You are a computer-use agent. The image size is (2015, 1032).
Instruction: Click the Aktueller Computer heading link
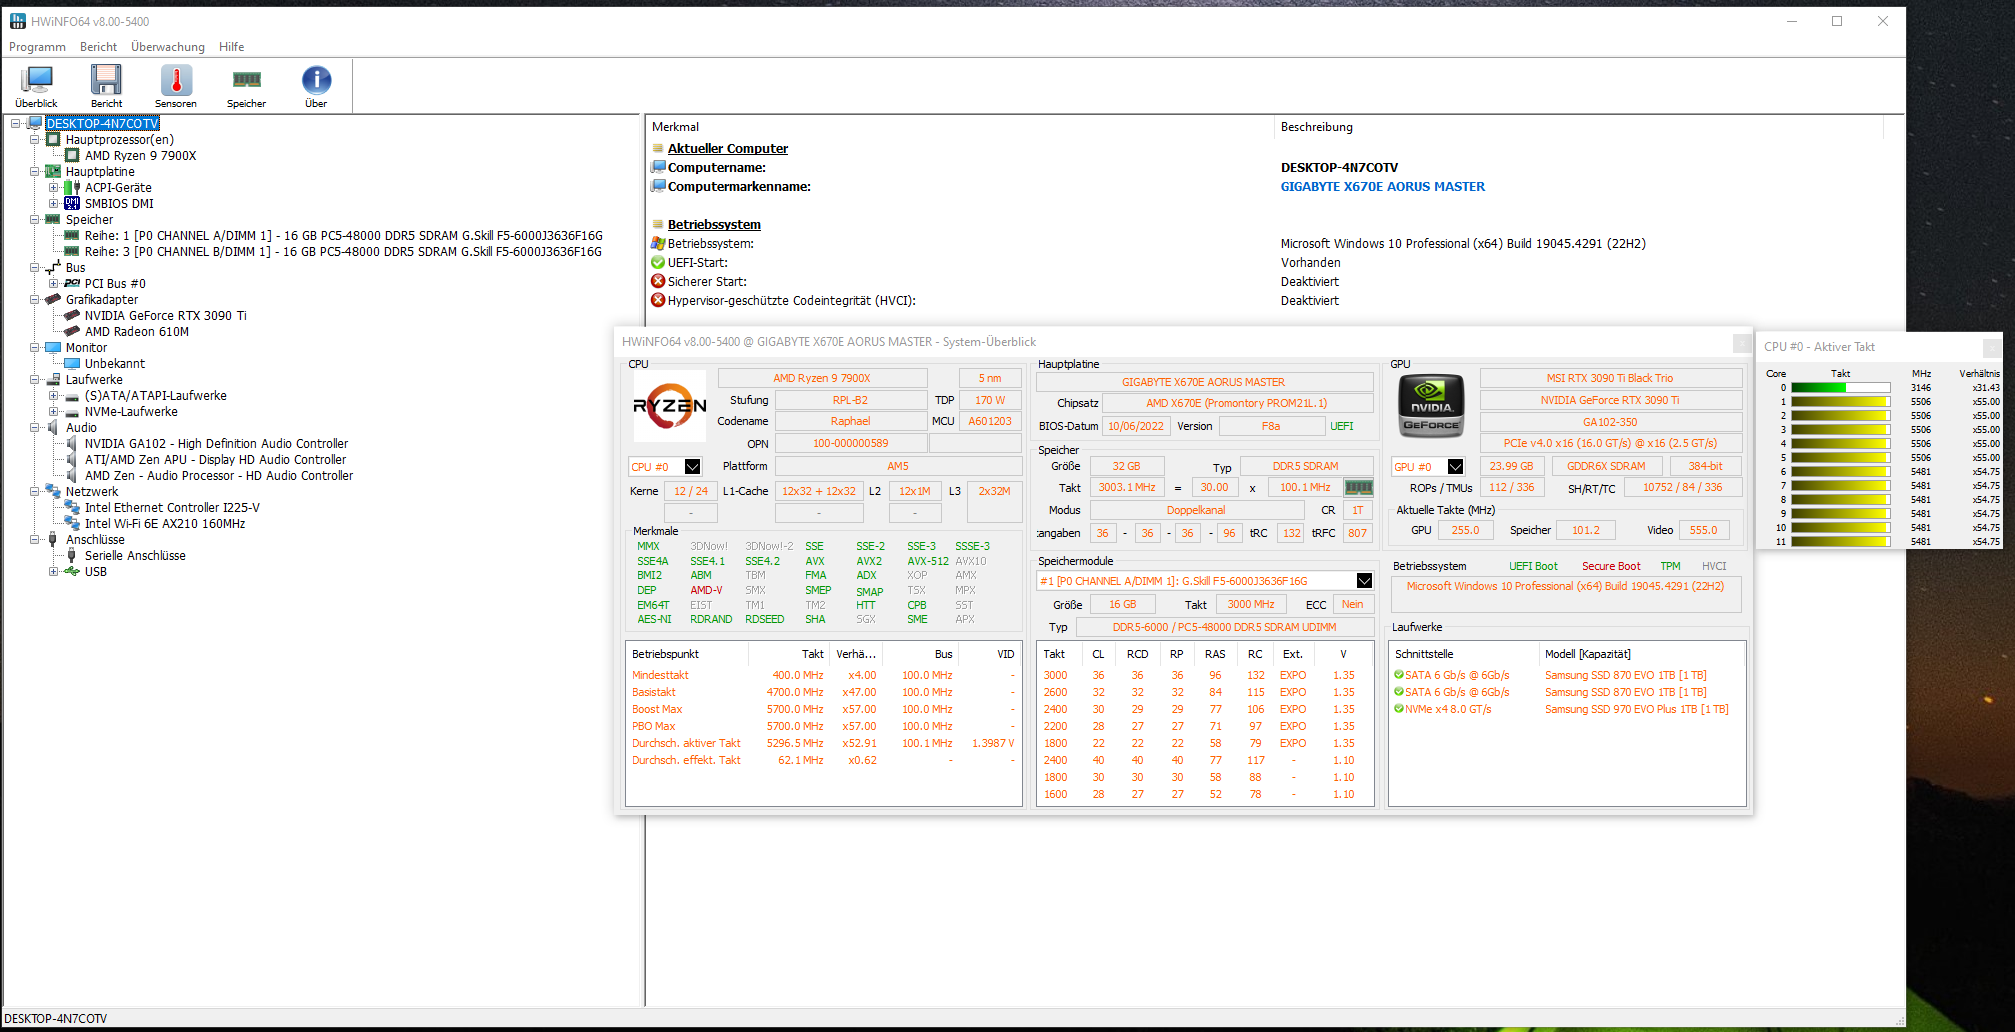(x=728, y=149)
